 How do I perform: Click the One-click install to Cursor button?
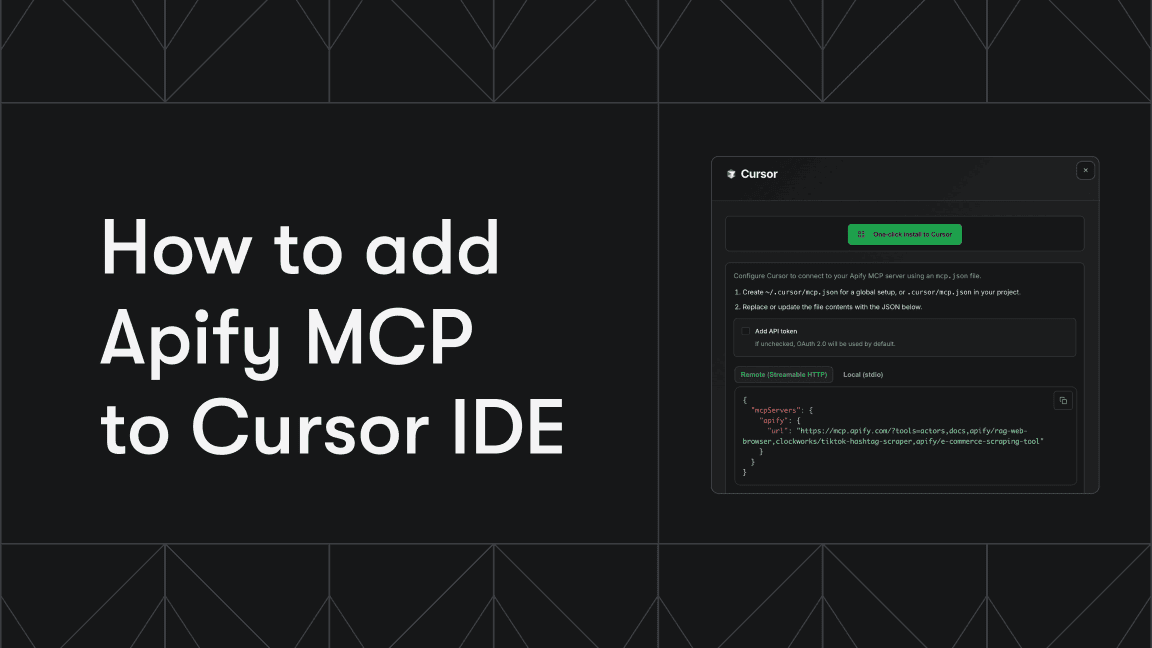[x=906, y=234]
